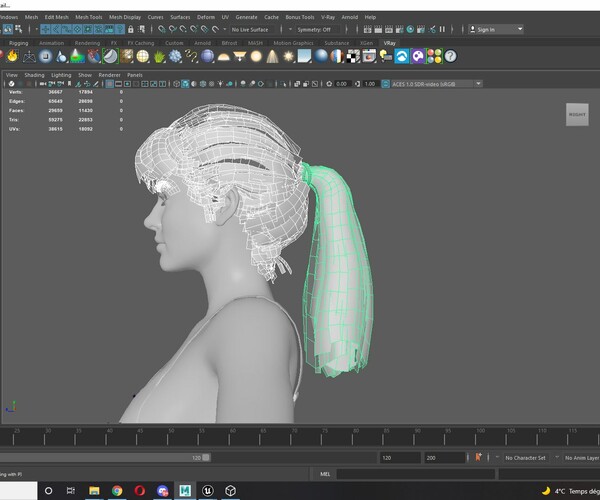The height and width of the screenshot is (500, 600).
Task: Click the V-Ray sphere light shelf icon
Action: 256,57
